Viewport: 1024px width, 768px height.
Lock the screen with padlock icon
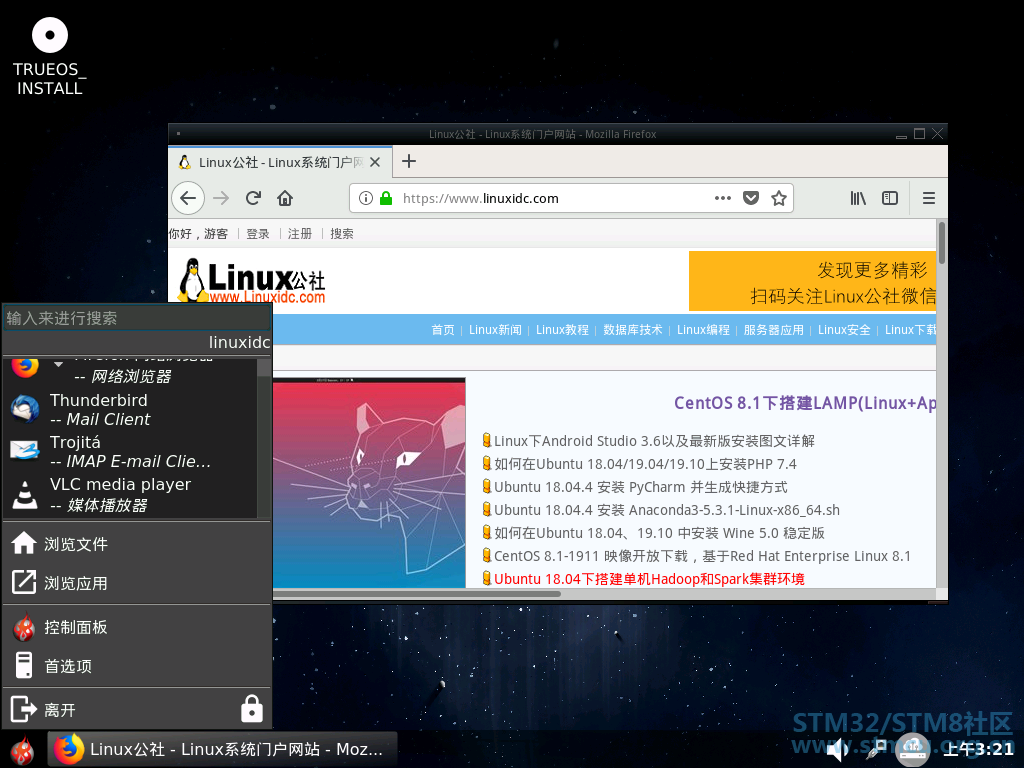click(251, 709)
